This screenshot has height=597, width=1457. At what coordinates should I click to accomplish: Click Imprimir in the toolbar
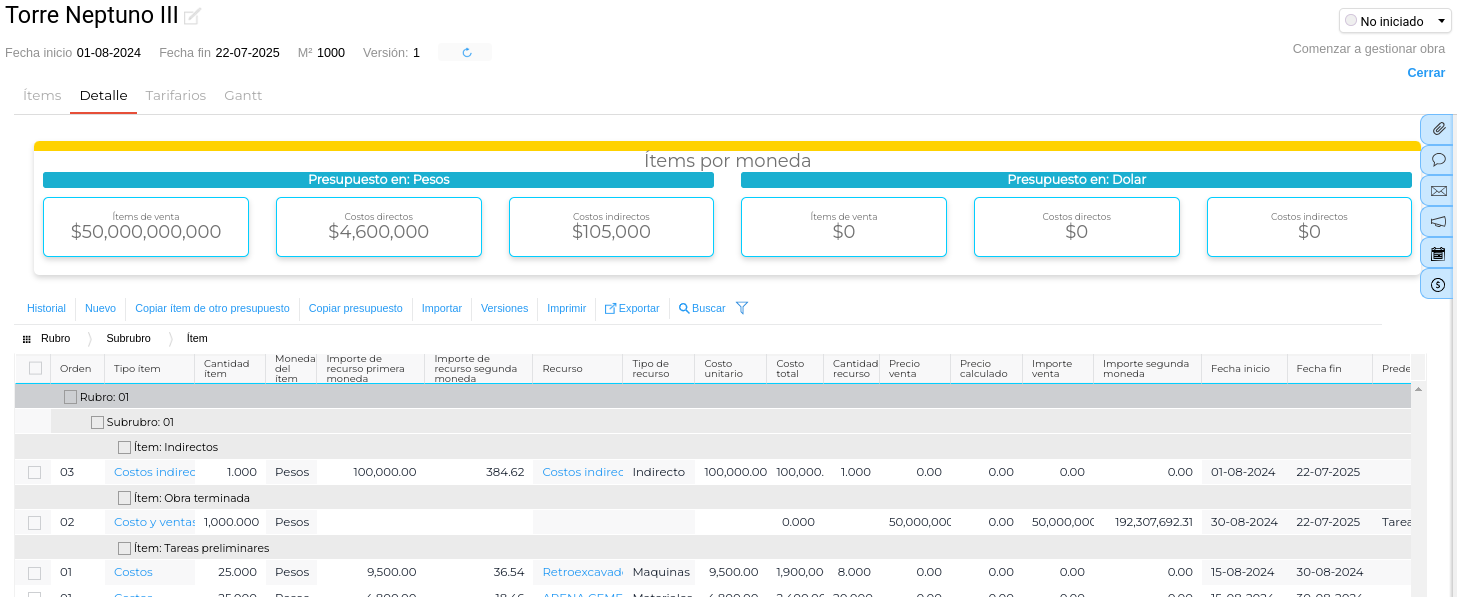(x=566, y=308)
